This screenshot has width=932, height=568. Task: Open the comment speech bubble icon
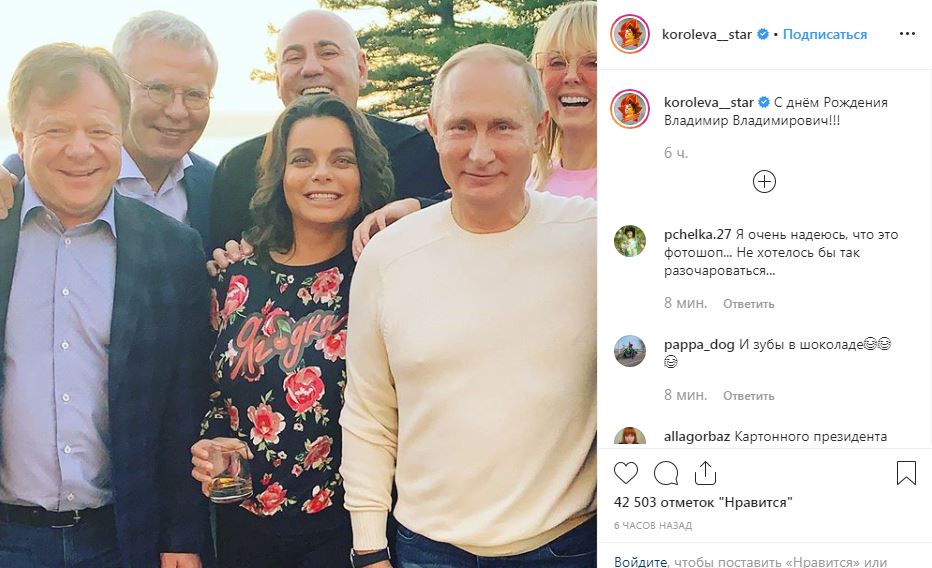click(x=666, y=473)
